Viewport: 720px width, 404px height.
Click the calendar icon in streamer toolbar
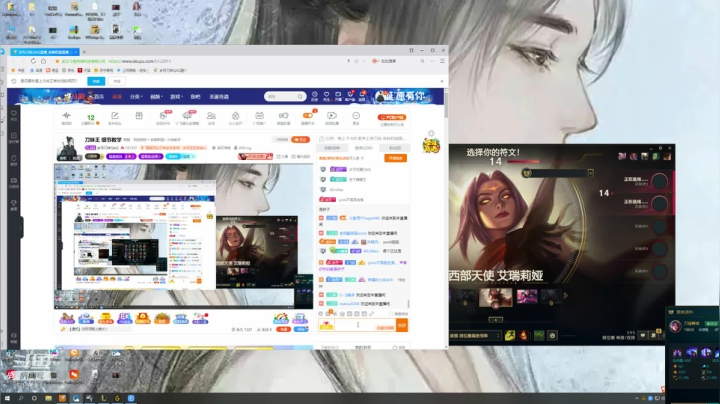point(259,117)
